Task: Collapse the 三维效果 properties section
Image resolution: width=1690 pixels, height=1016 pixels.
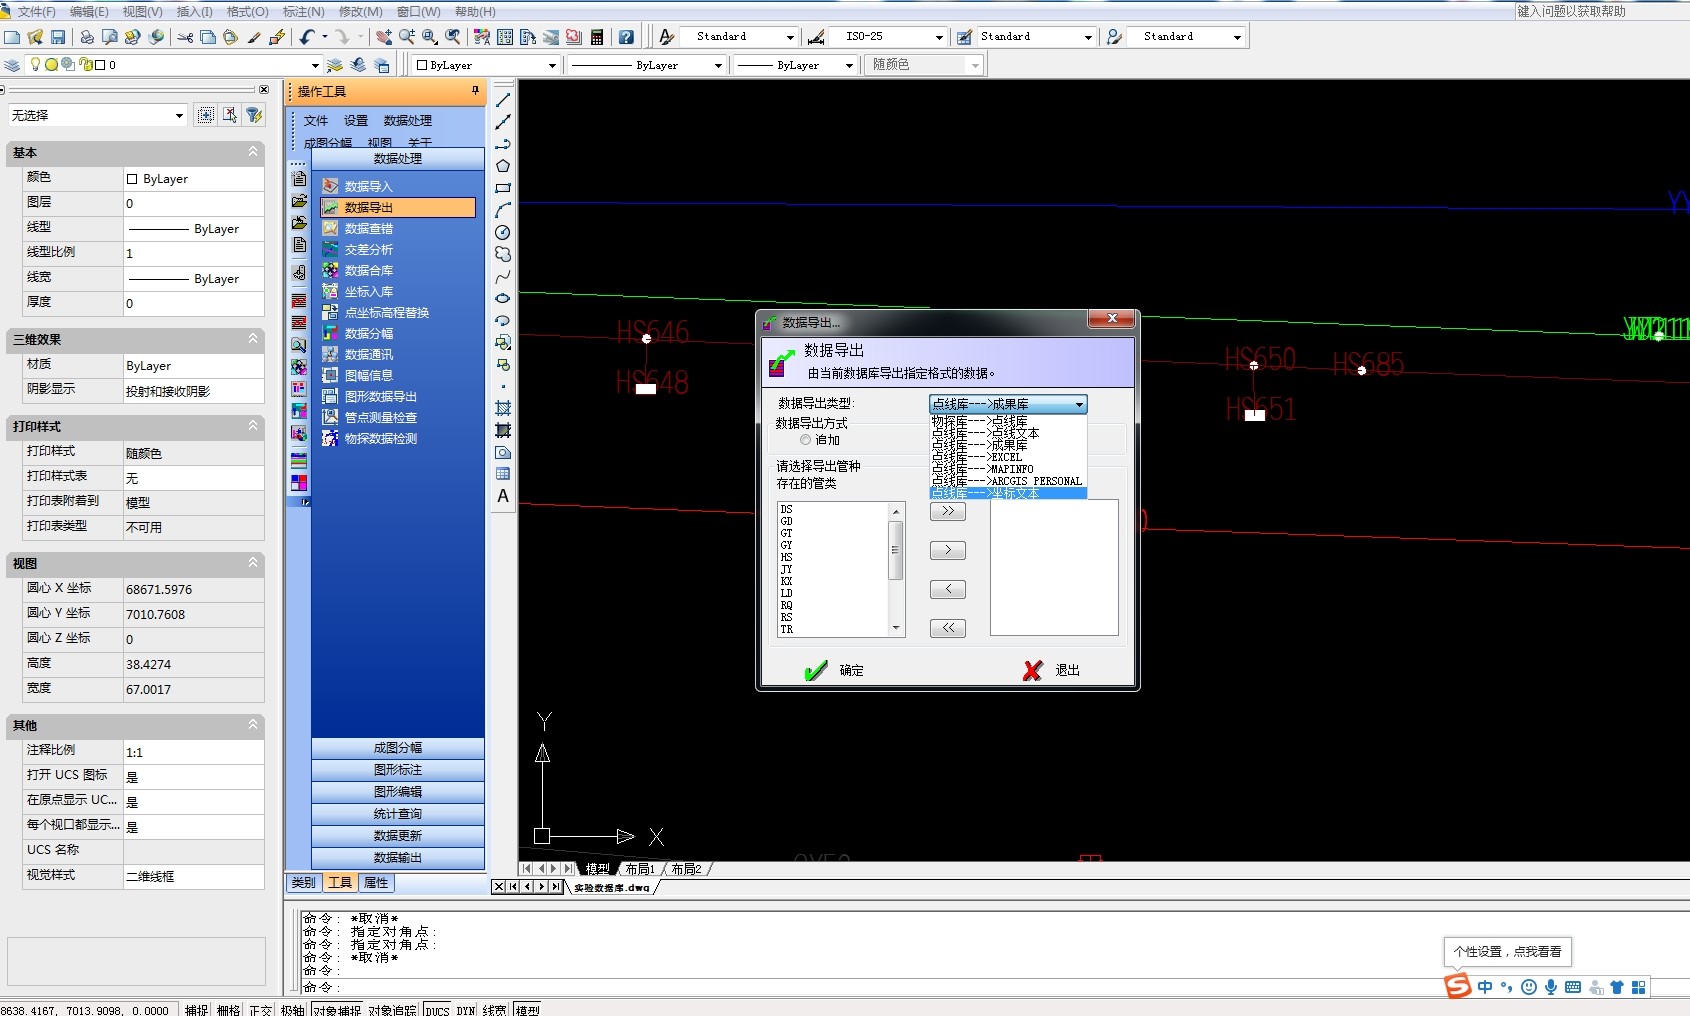Action: pyautogui.click(x=253, y=339)
